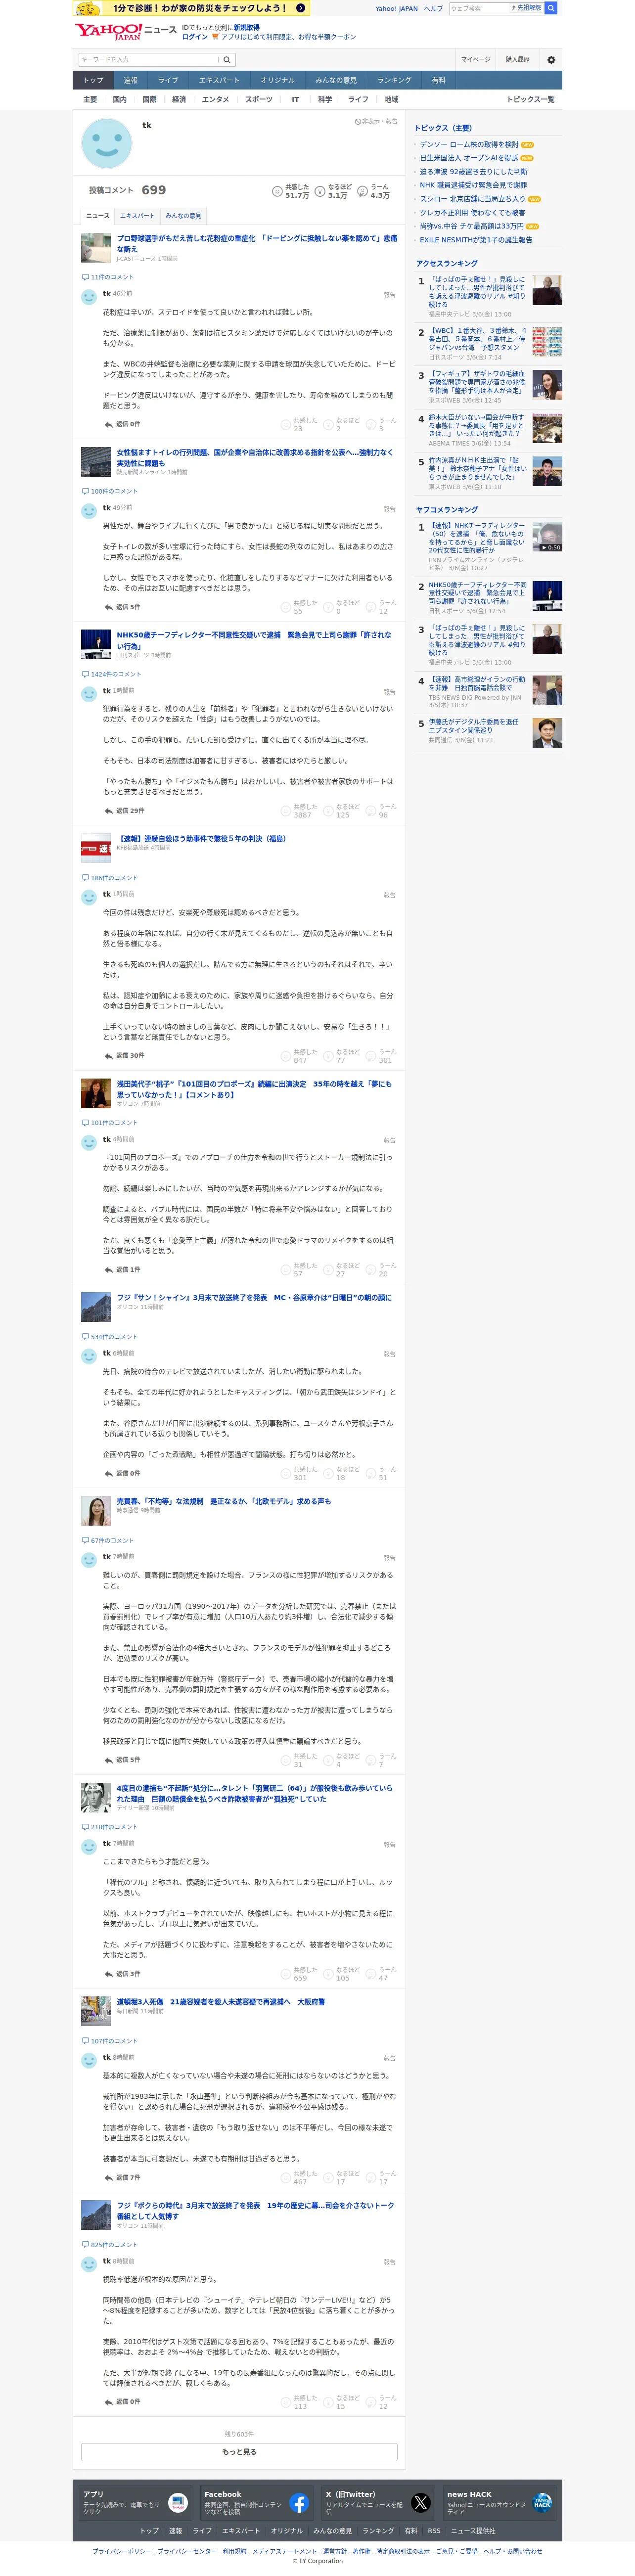Image resolution: width=635 pixels, height=2576 pixels.
Task: Click the ウェブ検索 input field
Action: point(478,8)
